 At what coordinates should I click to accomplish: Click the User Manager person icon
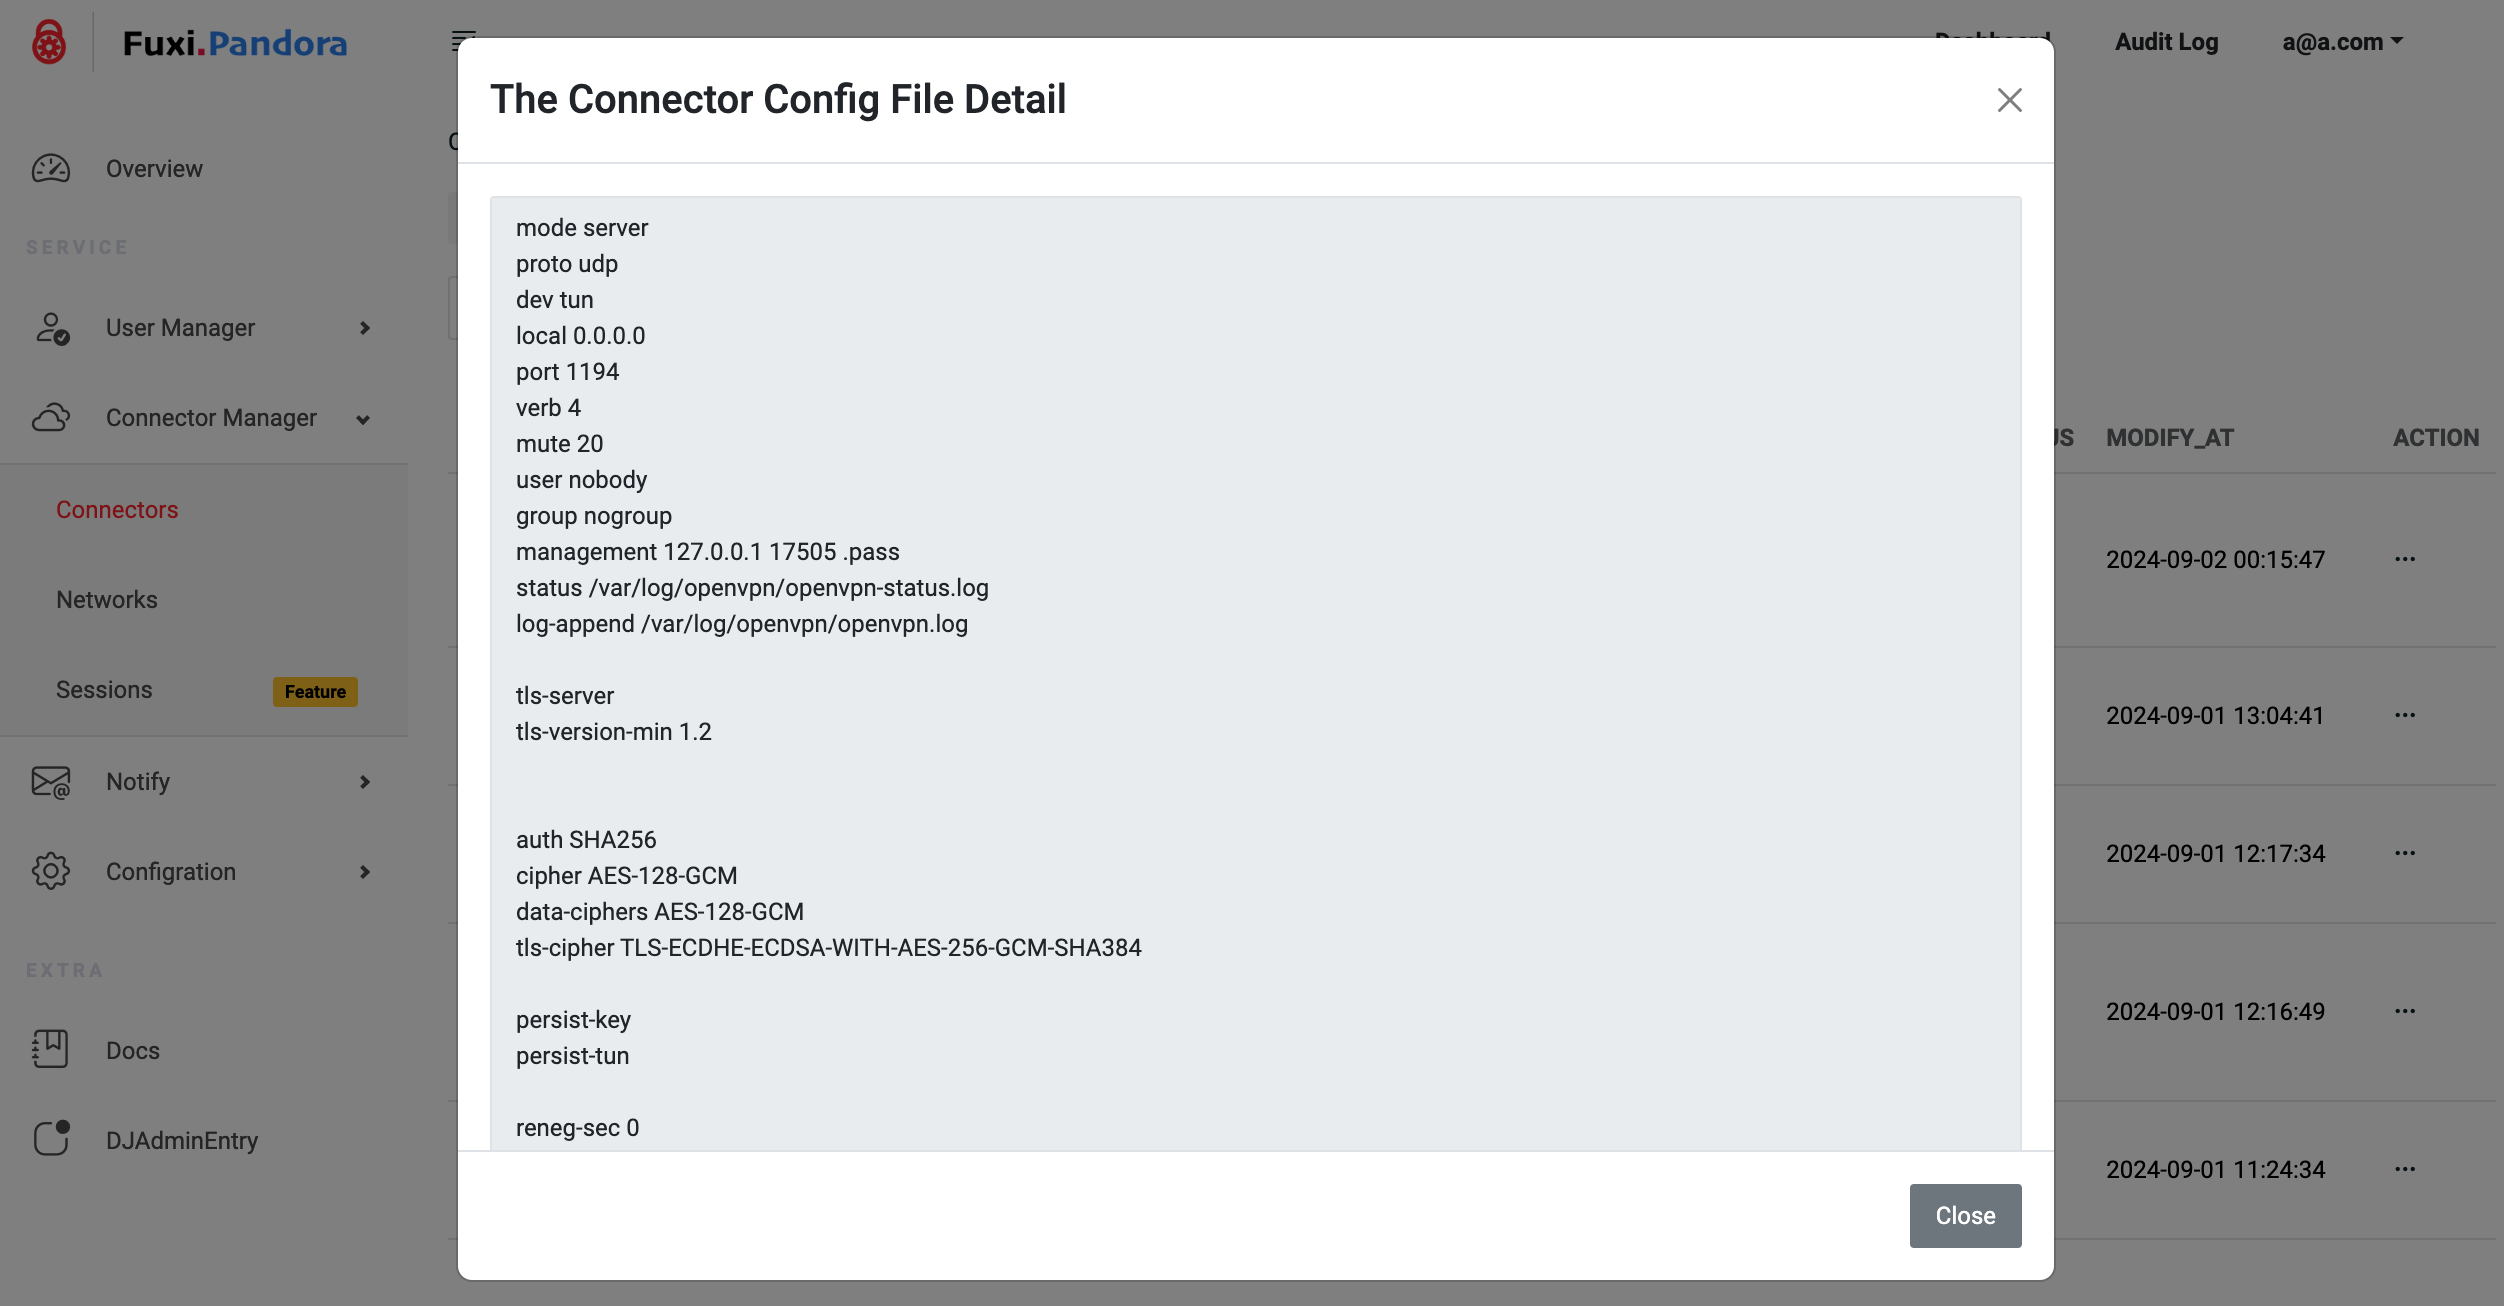[52, 328]
